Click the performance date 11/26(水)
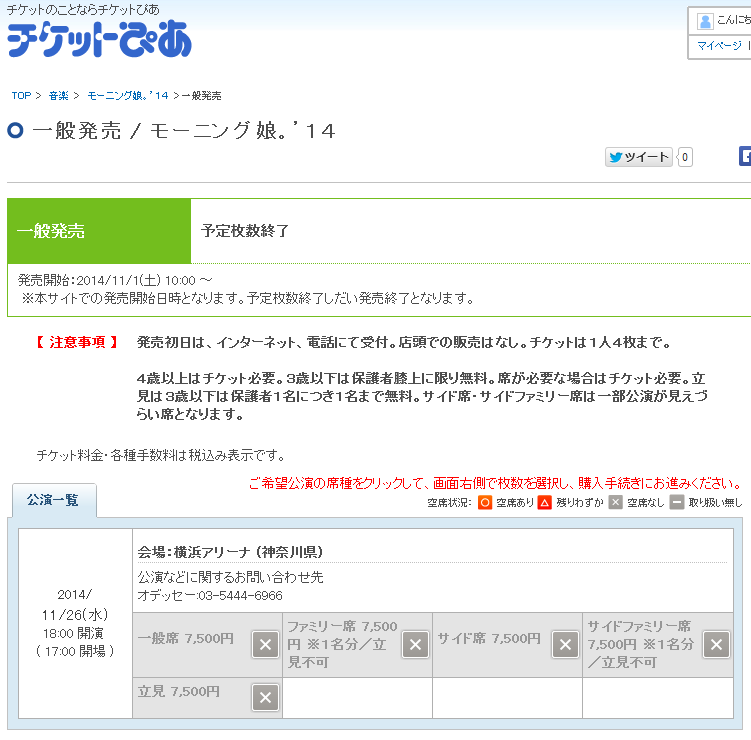Viewport: 751px width, 740px height. tap(75, 615)
